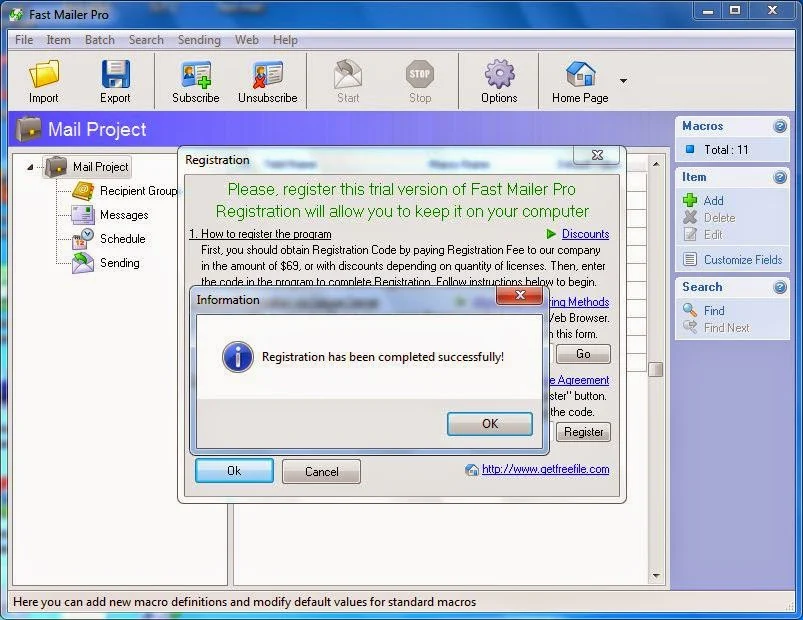Select Mail Project root briefcase icon

[56, 167]
